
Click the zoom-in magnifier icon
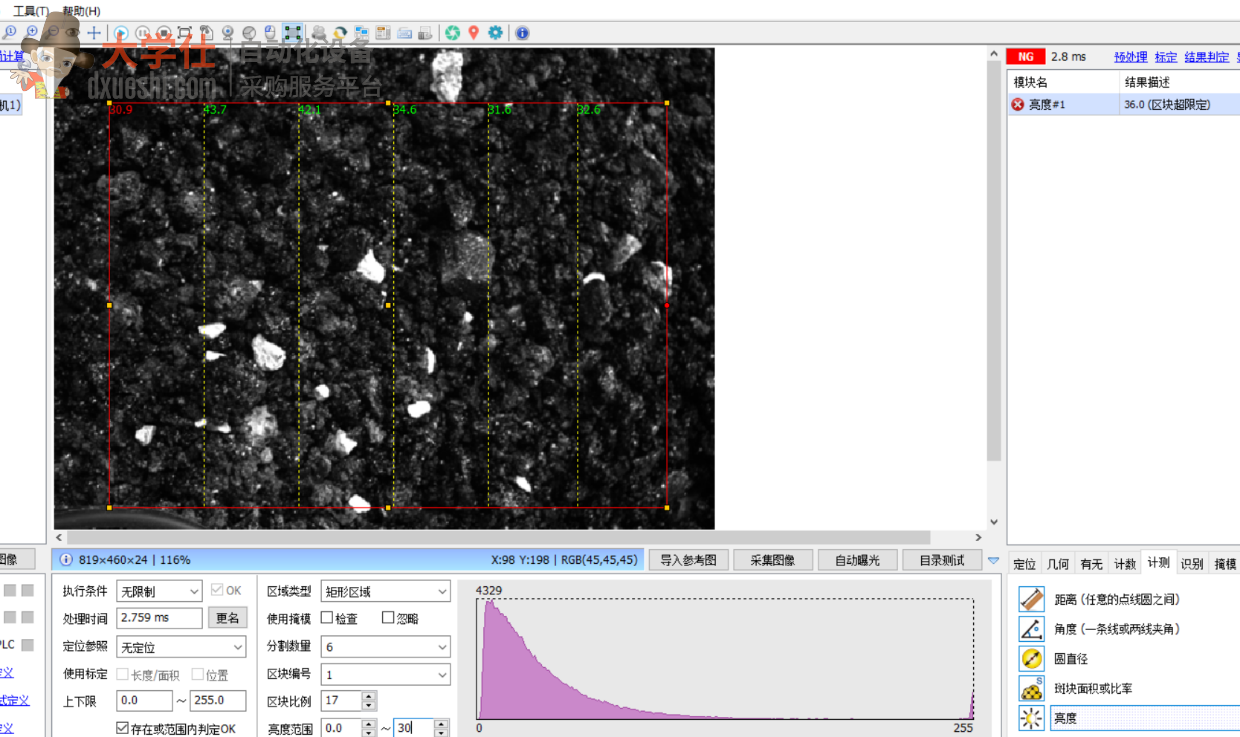tap(32, 32)
